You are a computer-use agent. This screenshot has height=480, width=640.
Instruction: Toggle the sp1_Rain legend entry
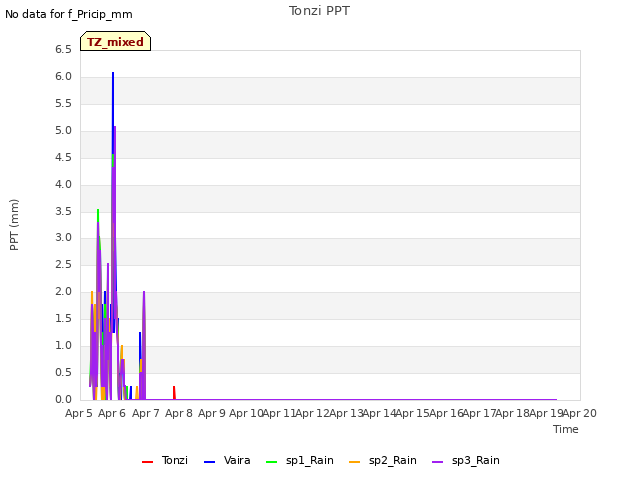[300, 460]
